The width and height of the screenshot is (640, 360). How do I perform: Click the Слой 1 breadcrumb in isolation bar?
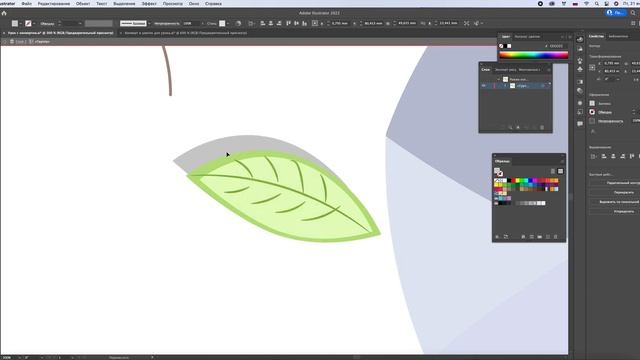pos(20,41)
